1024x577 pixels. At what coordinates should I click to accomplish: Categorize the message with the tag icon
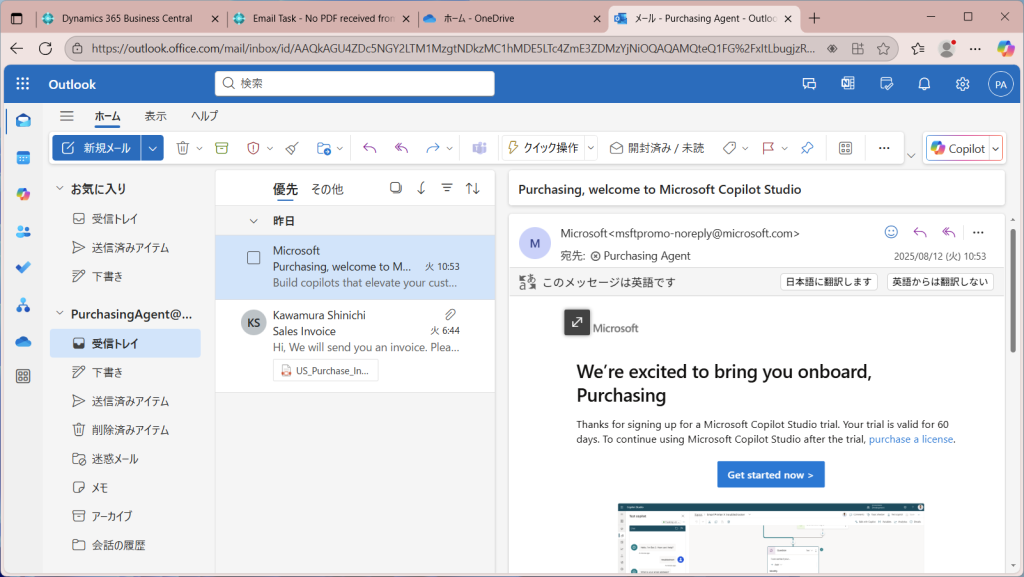click(729, 148)
